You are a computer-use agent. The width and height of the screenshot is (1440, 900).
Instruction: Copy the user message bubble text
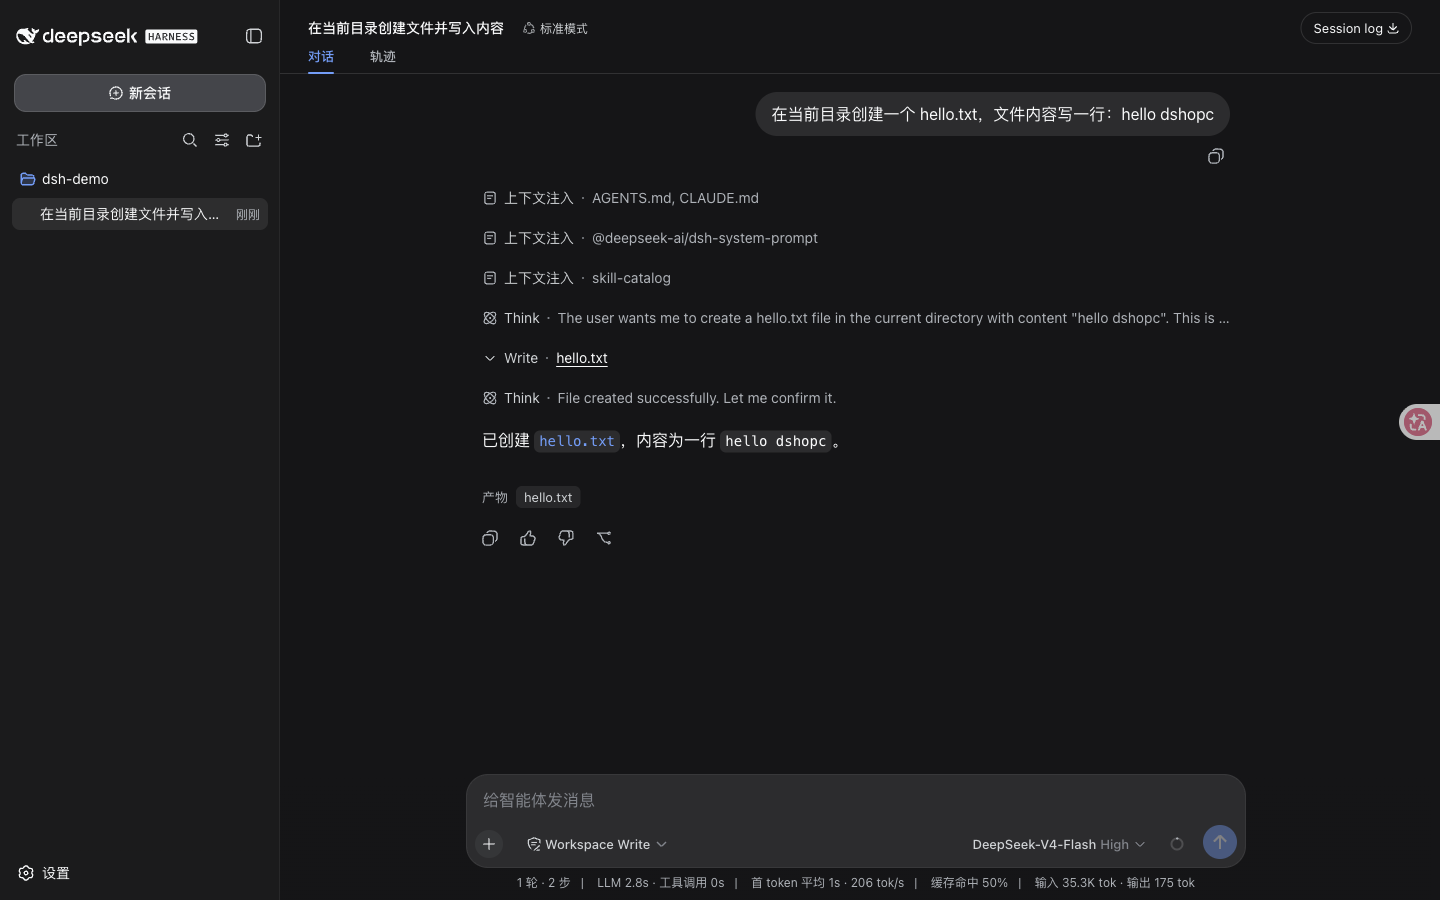(1216, 156)
